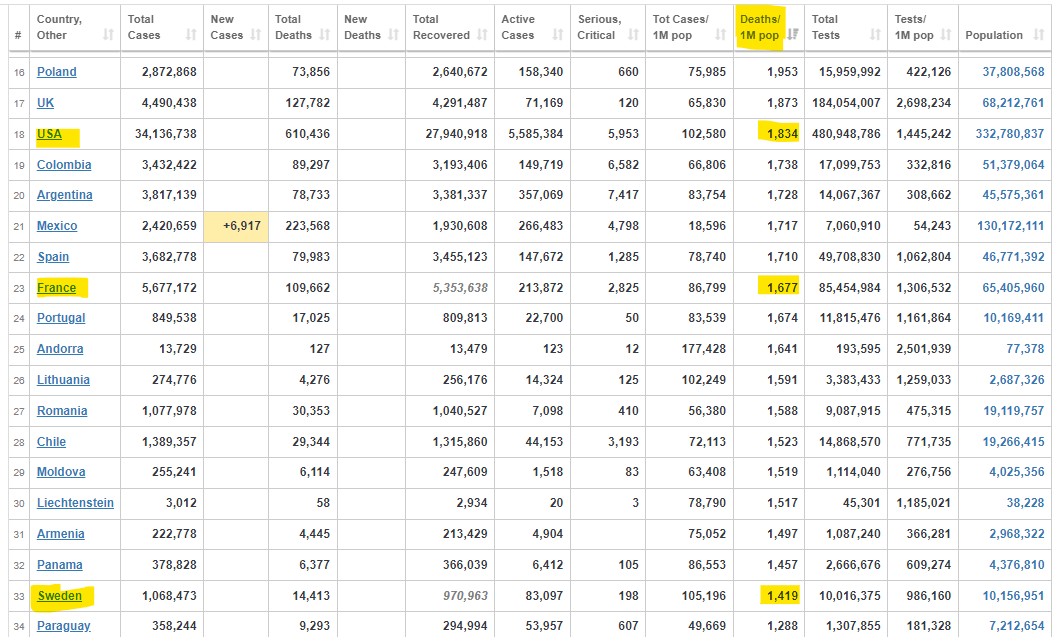Open the Armenia country link
1052x637 pixels.
[60, 533]
